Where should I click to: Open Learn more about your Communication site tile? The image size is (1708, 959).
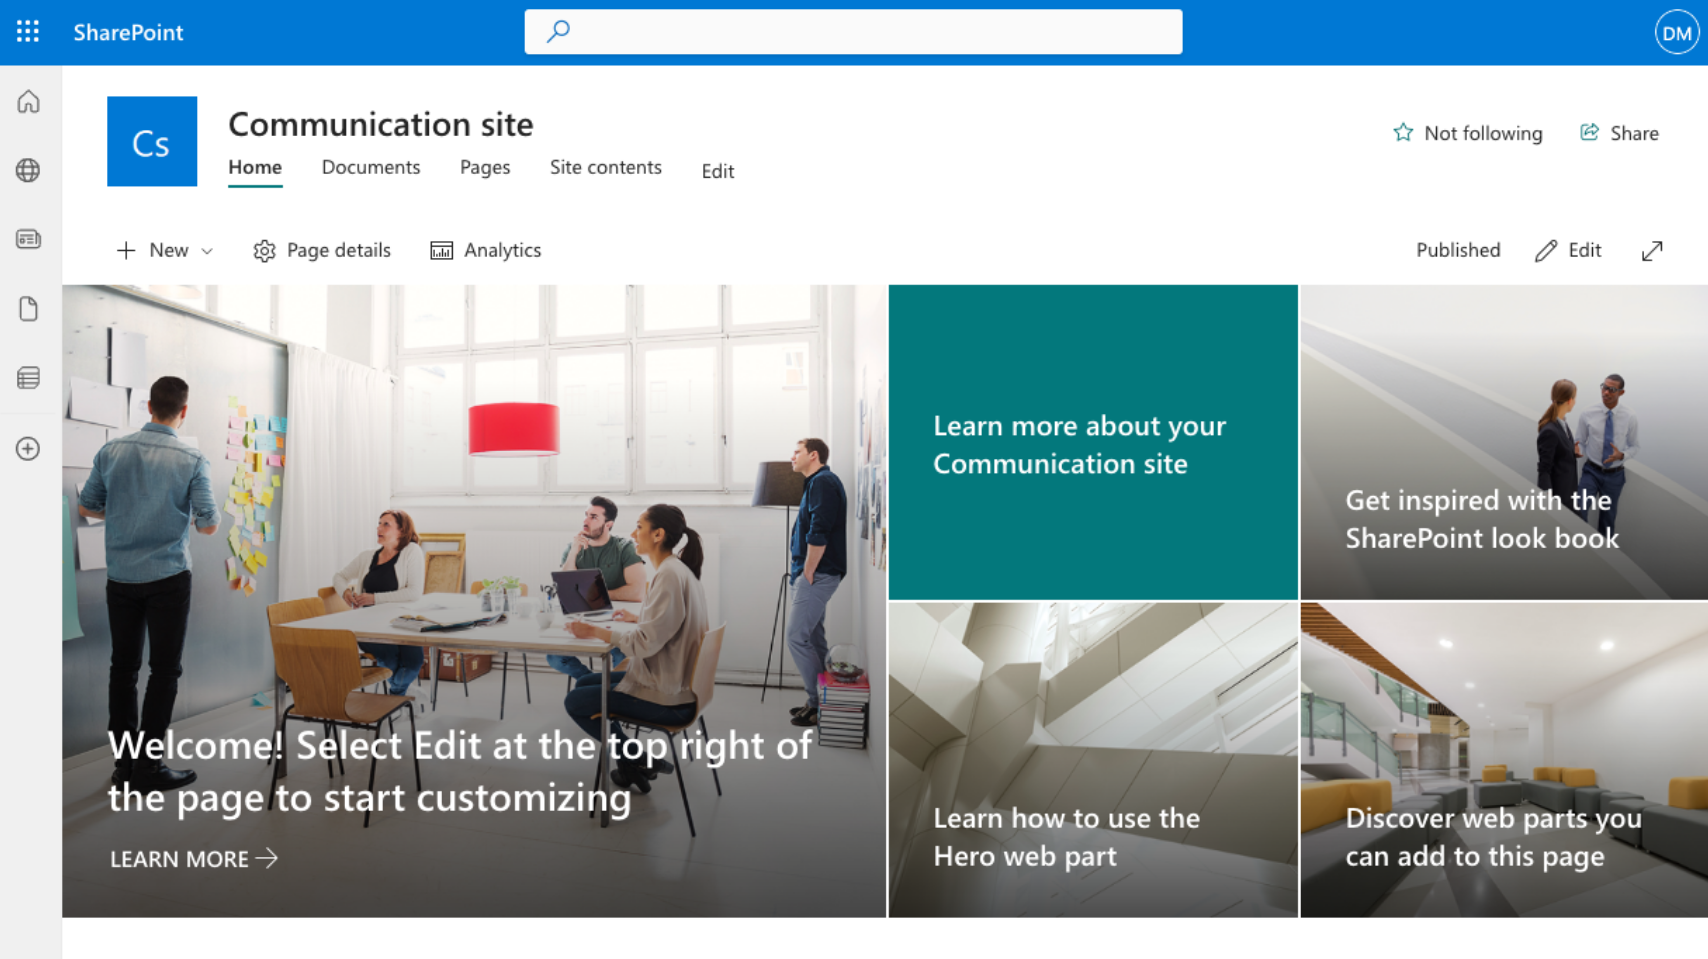tap(1093, 442)
